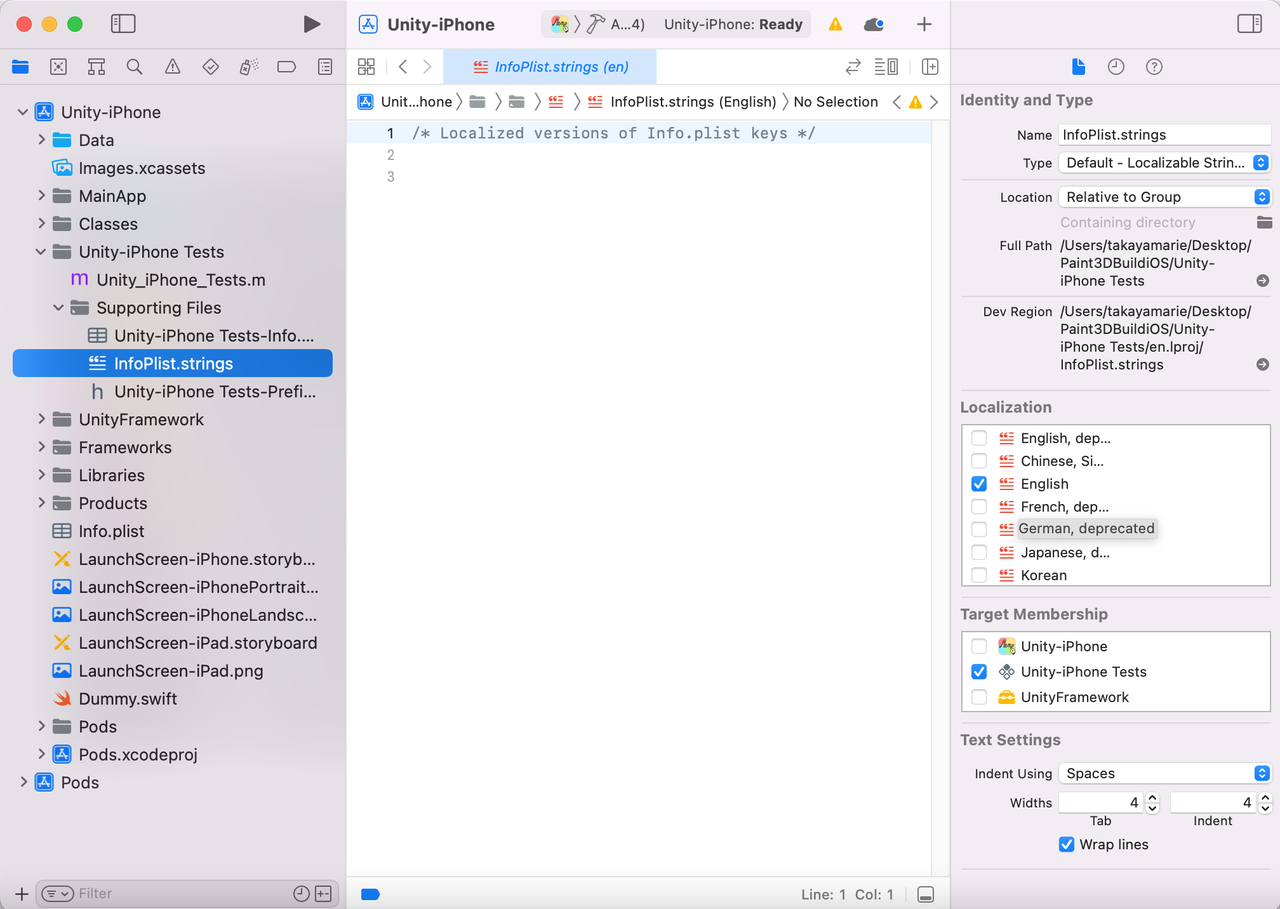
Task: Click Unity-iPhone: Ready in the toolbar
Action: pyautogui.click(x=733, y=23)
